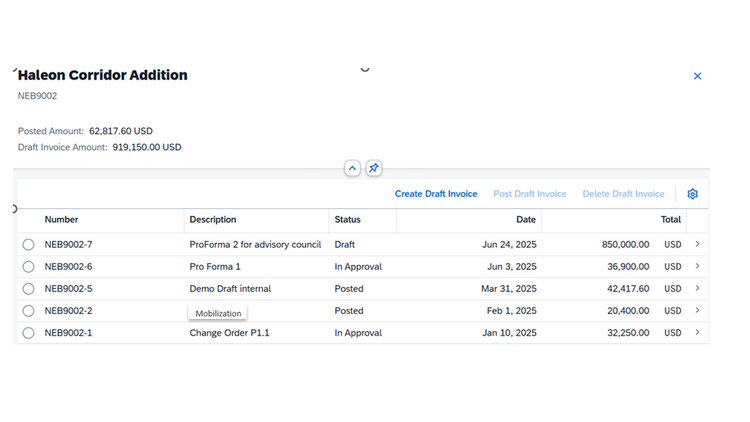Click the Mobilization tooltip text
This screenshot has width=750, height=422.
point(218,313)
